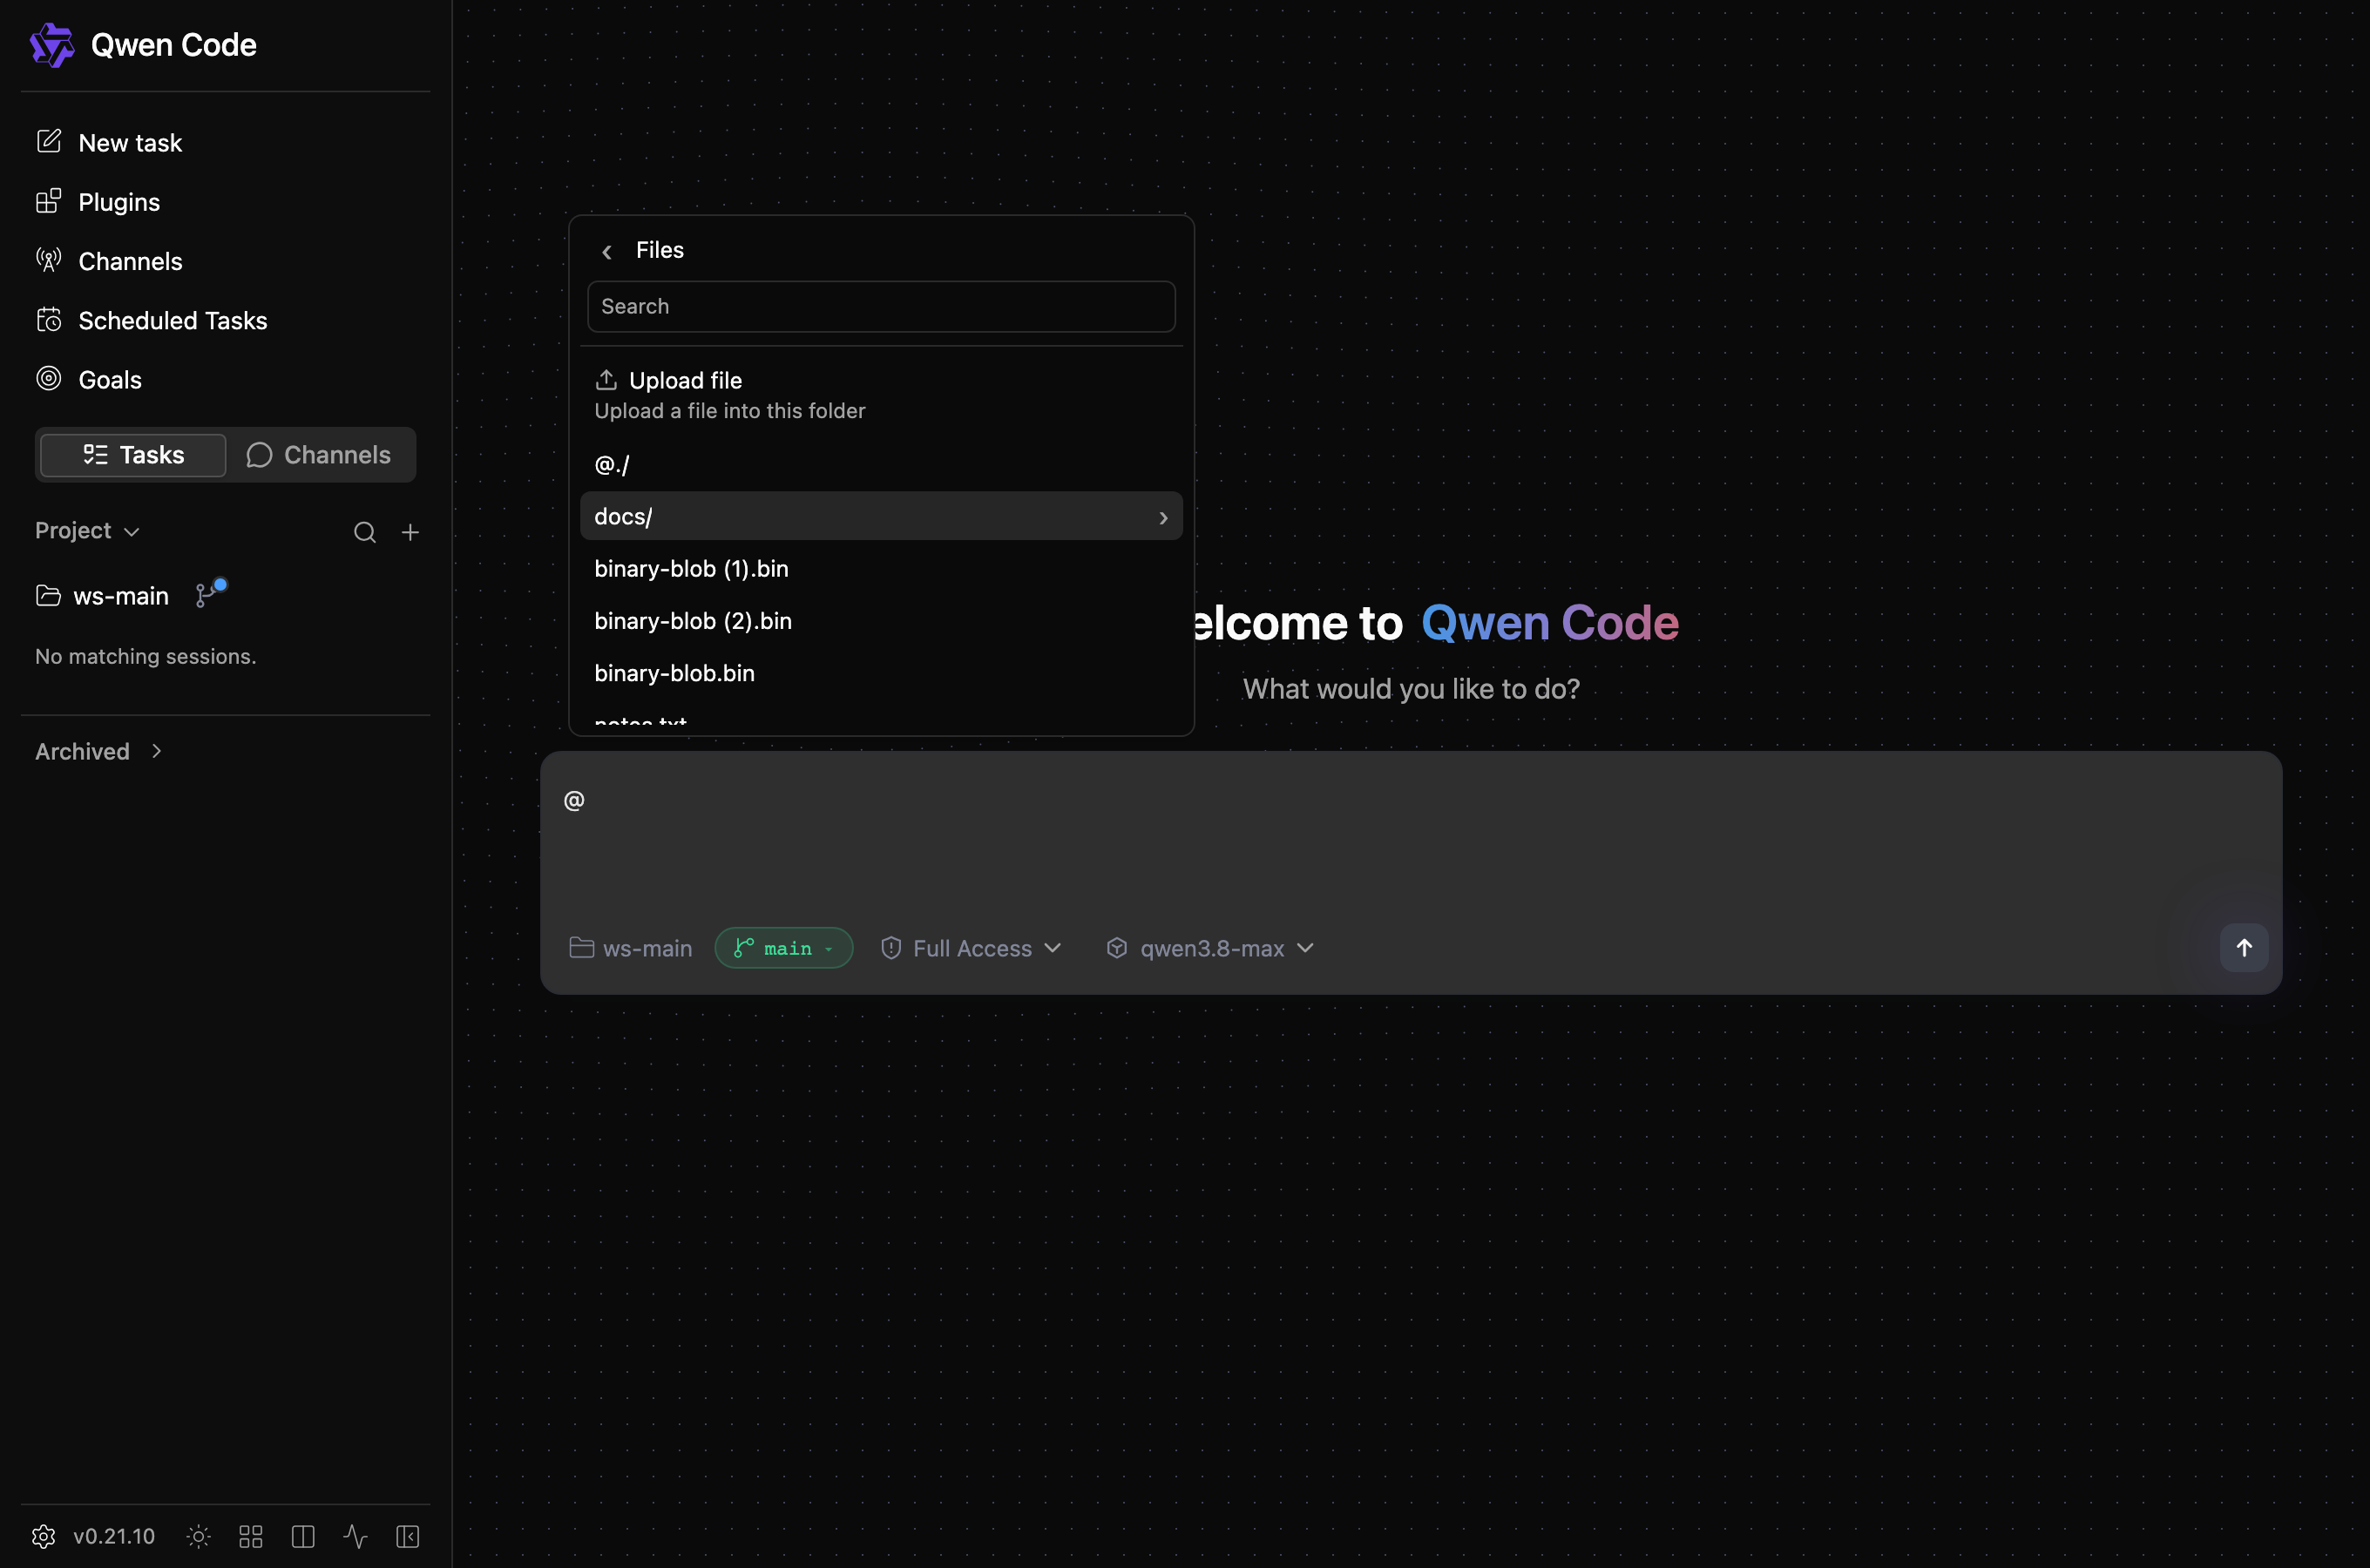The image size is (2370, 1568).
Task: Open settings with the gear icon
Action: point(44,1536)
